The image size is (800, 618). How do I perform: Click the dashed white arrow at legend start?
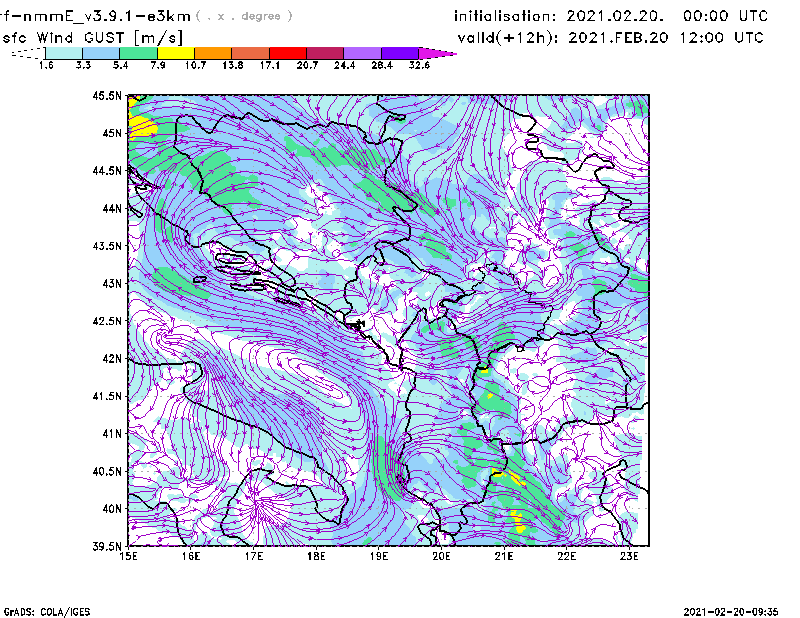[28, 53]
